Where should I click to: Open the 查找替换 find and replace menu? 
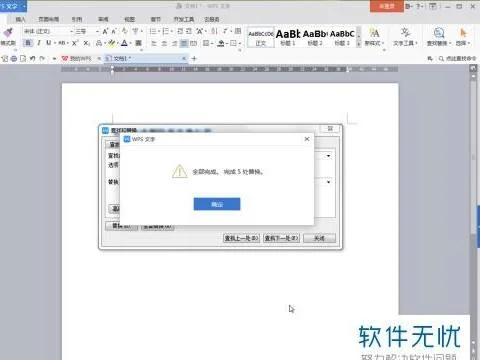click(x=439, y=37)
